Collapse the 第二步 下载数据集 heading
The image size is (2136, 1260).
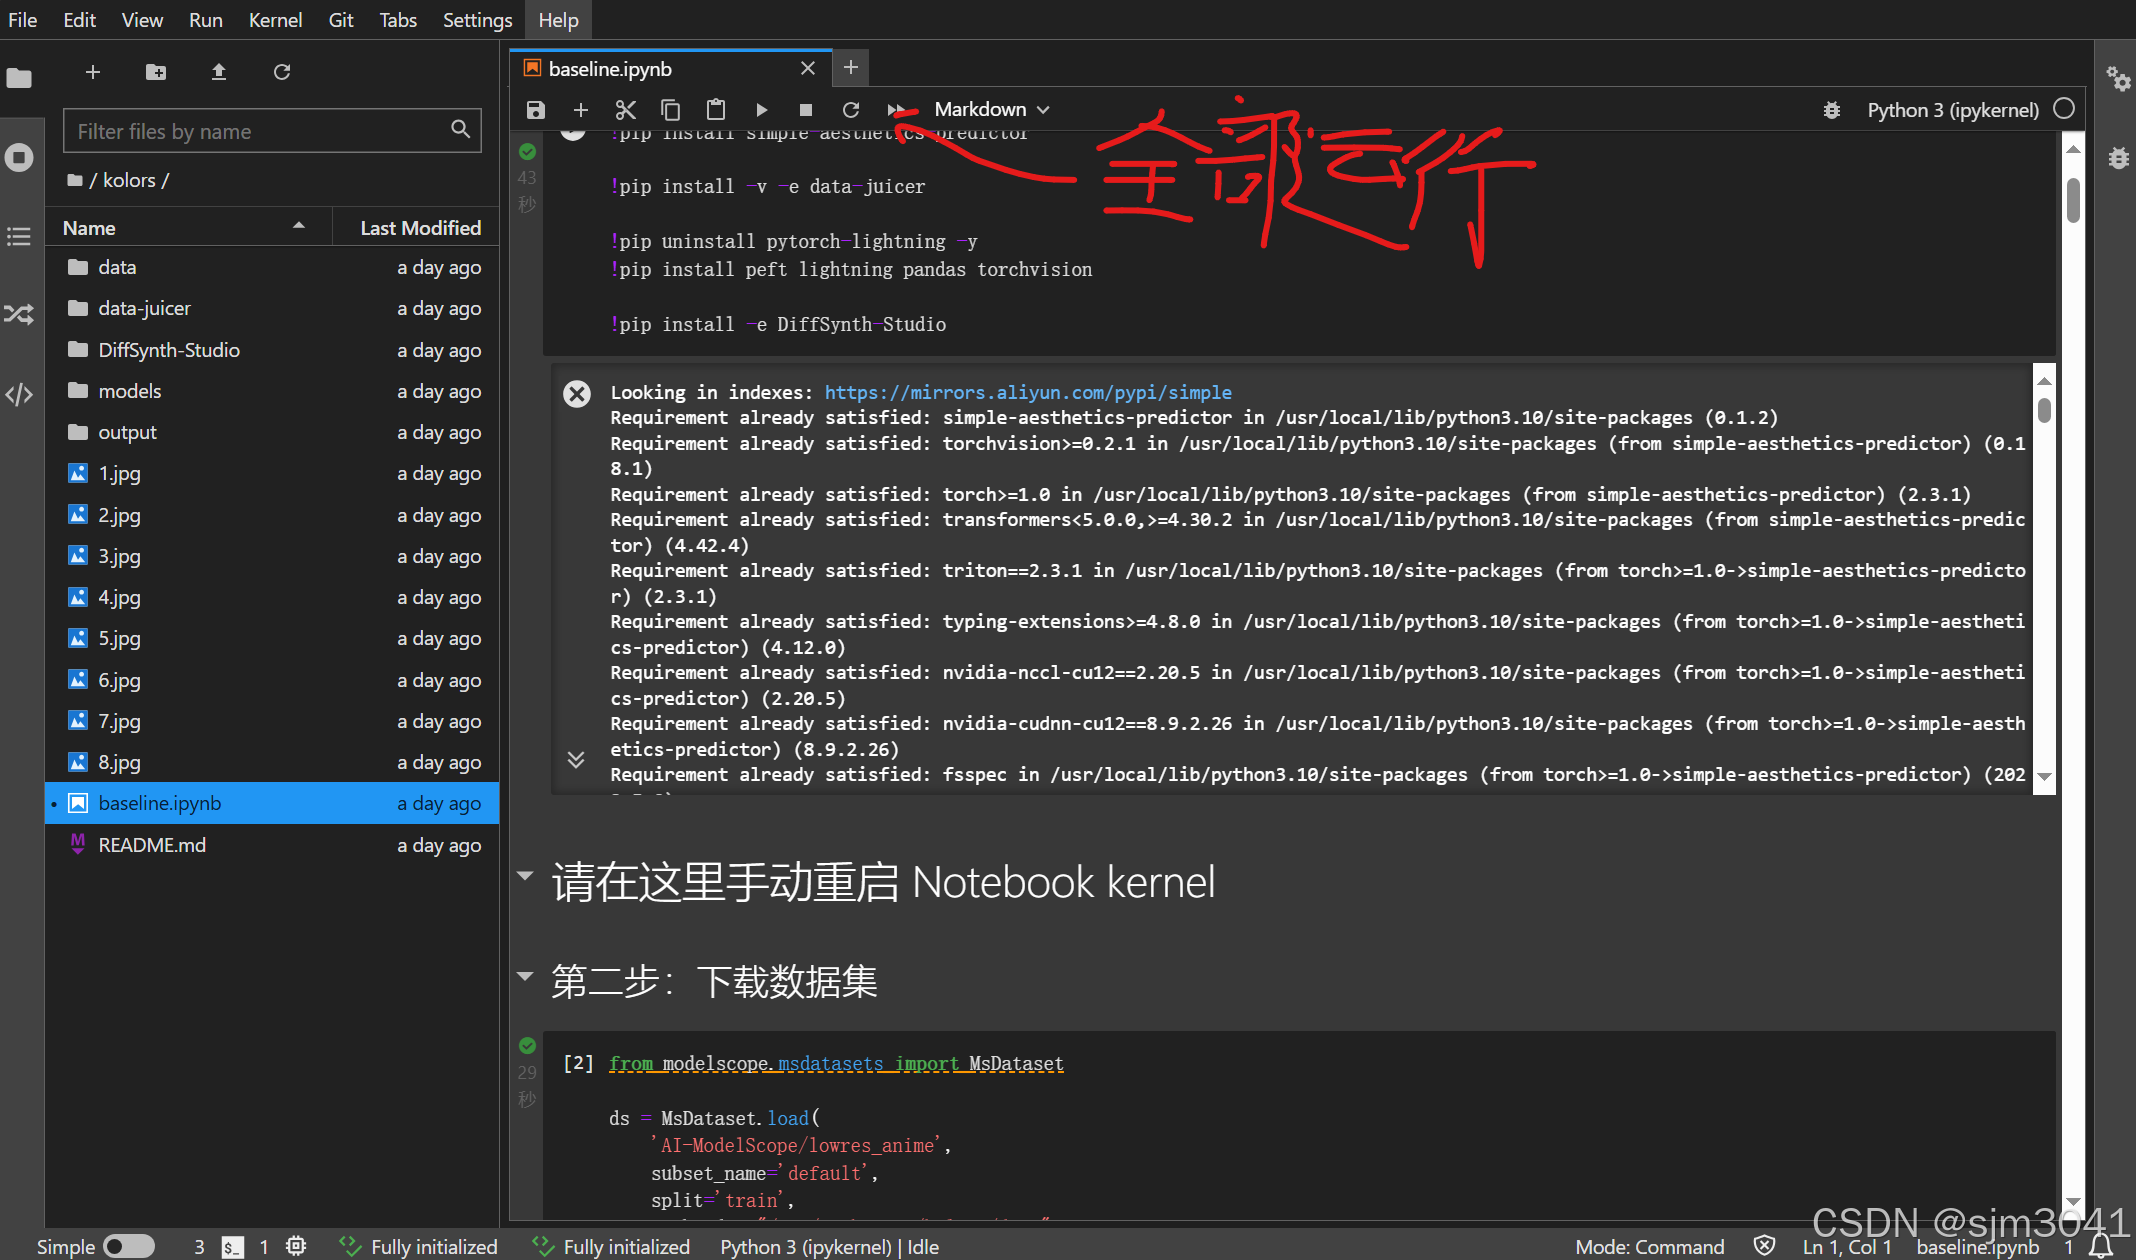(525, 975)
